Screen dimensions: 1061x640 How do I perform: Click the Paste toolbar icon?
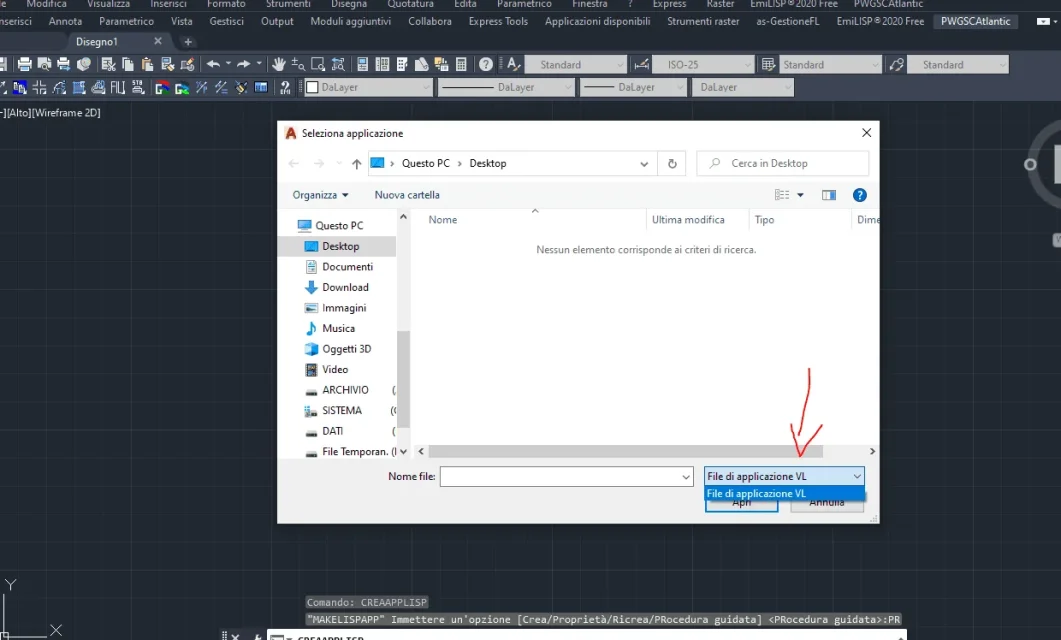(x=148, y=64)
